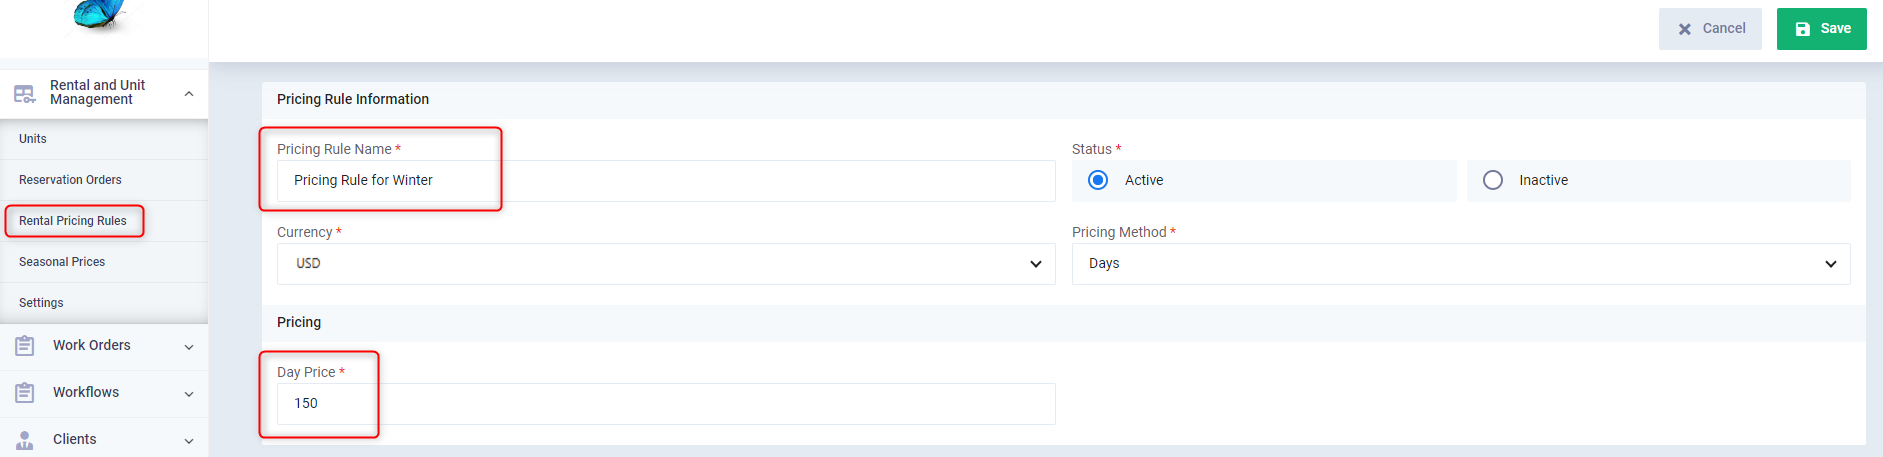Click the Pricing Rule Information heading

click(353, 99)
